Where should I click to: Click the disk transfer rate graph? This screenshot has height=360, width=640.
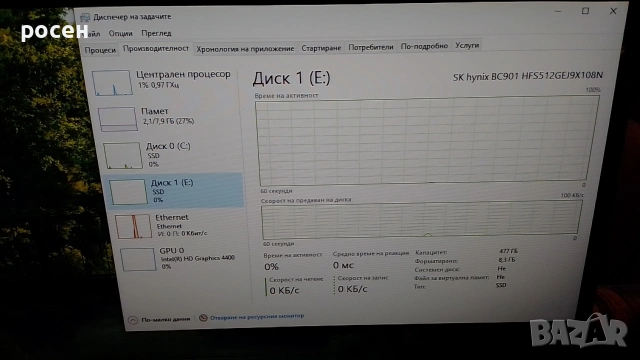(x=422, y=220)
